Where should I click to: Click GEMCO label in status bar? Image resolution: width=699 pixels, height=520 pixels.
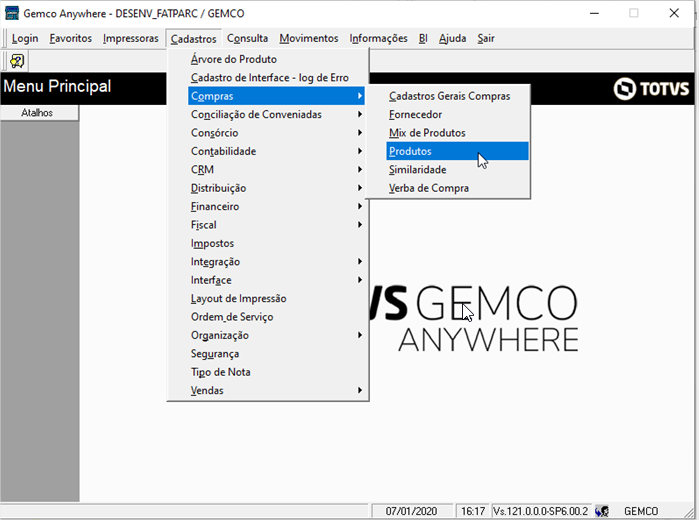641,511
